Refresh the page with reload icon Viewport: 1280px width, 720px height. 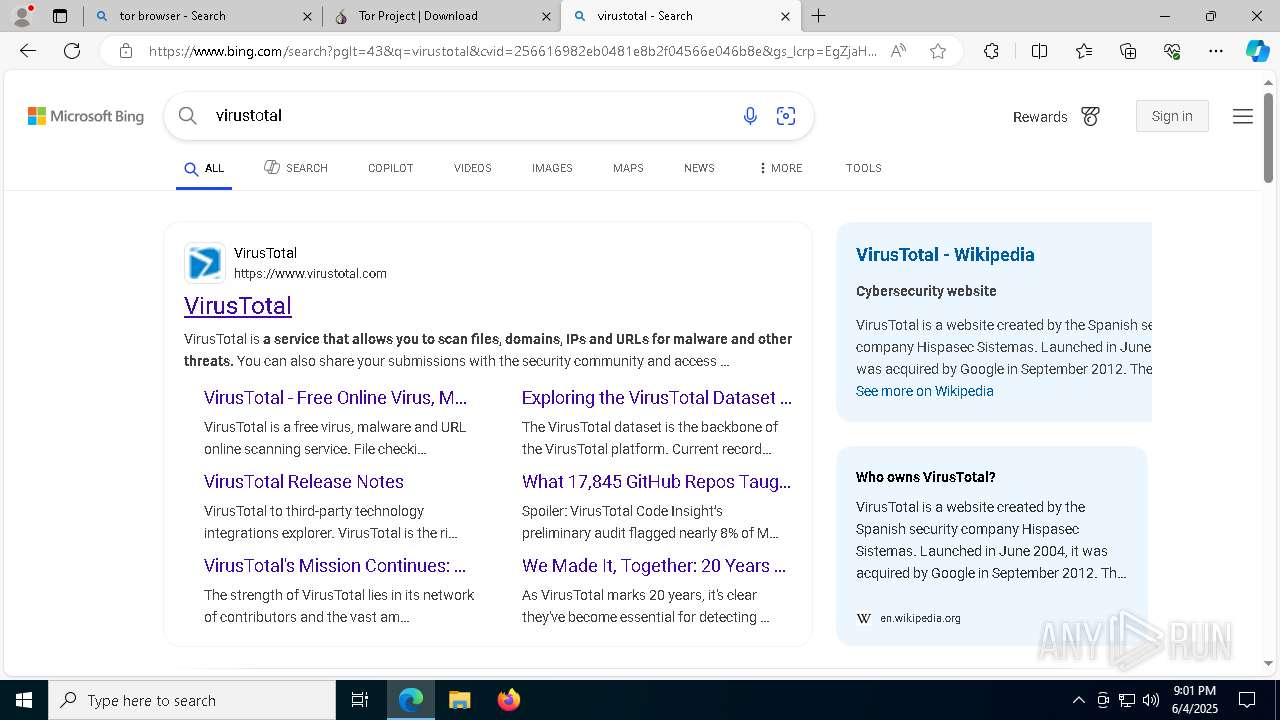click(x=72, y=51)
